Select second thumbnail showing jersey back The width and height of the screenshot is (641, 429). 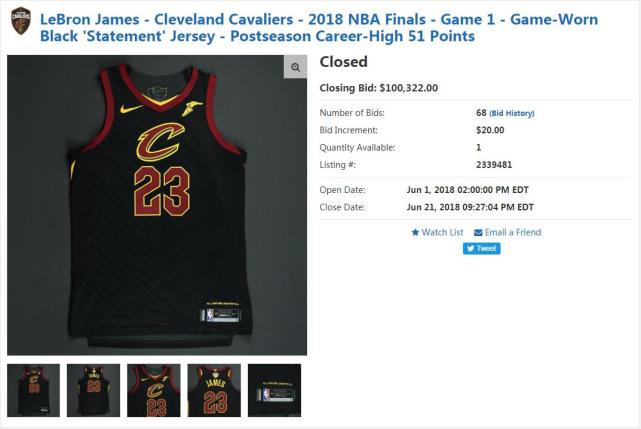pos(94,391)
